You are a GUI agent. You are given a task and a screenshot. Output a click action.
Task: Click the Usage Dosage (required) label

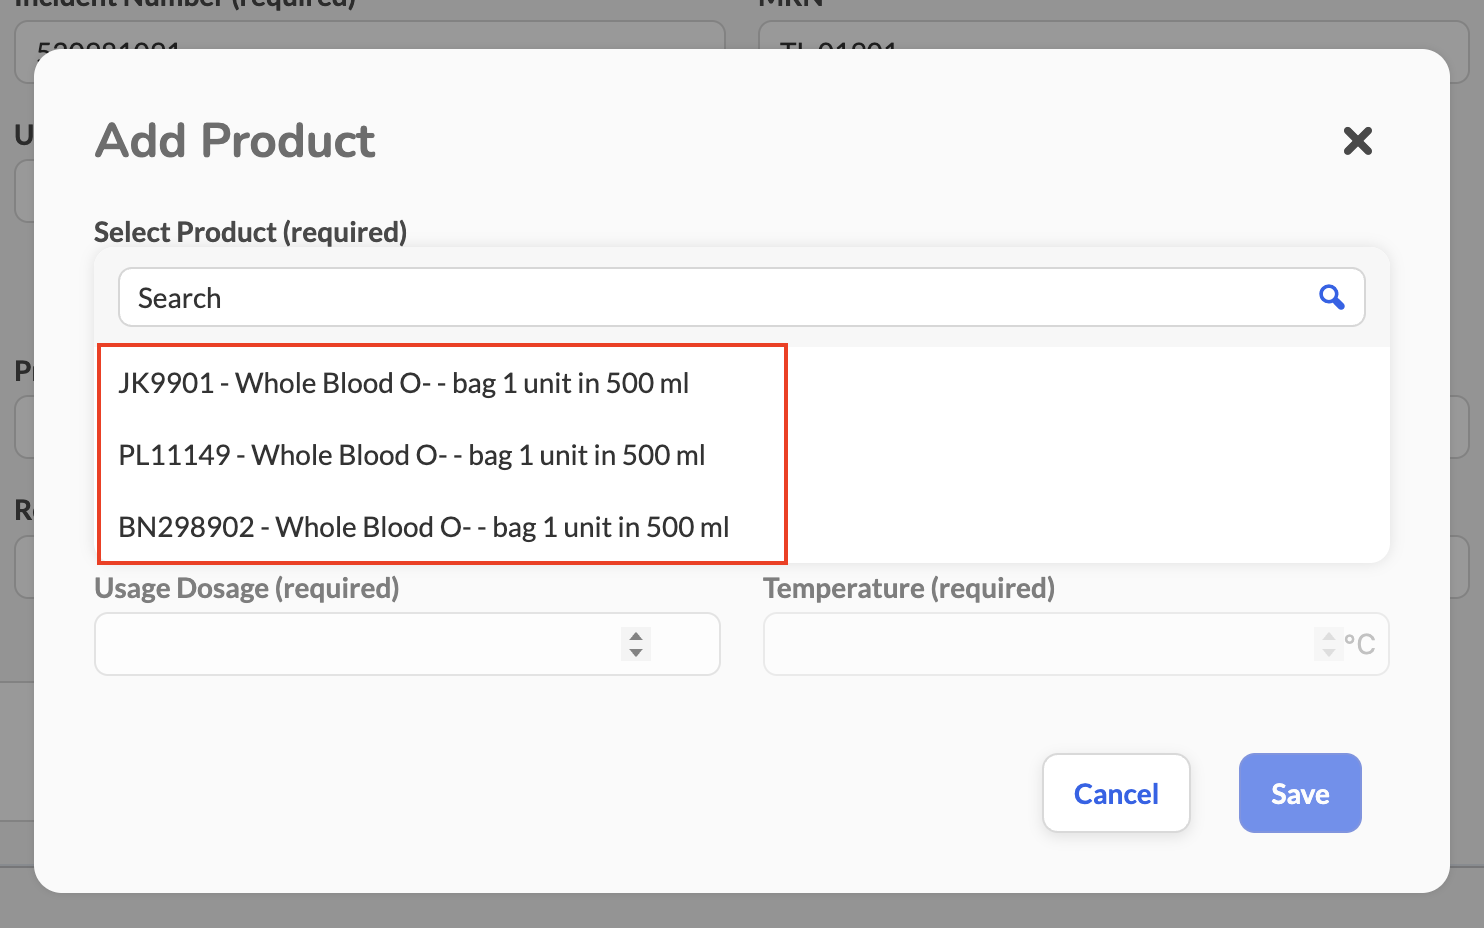[247, 588]
